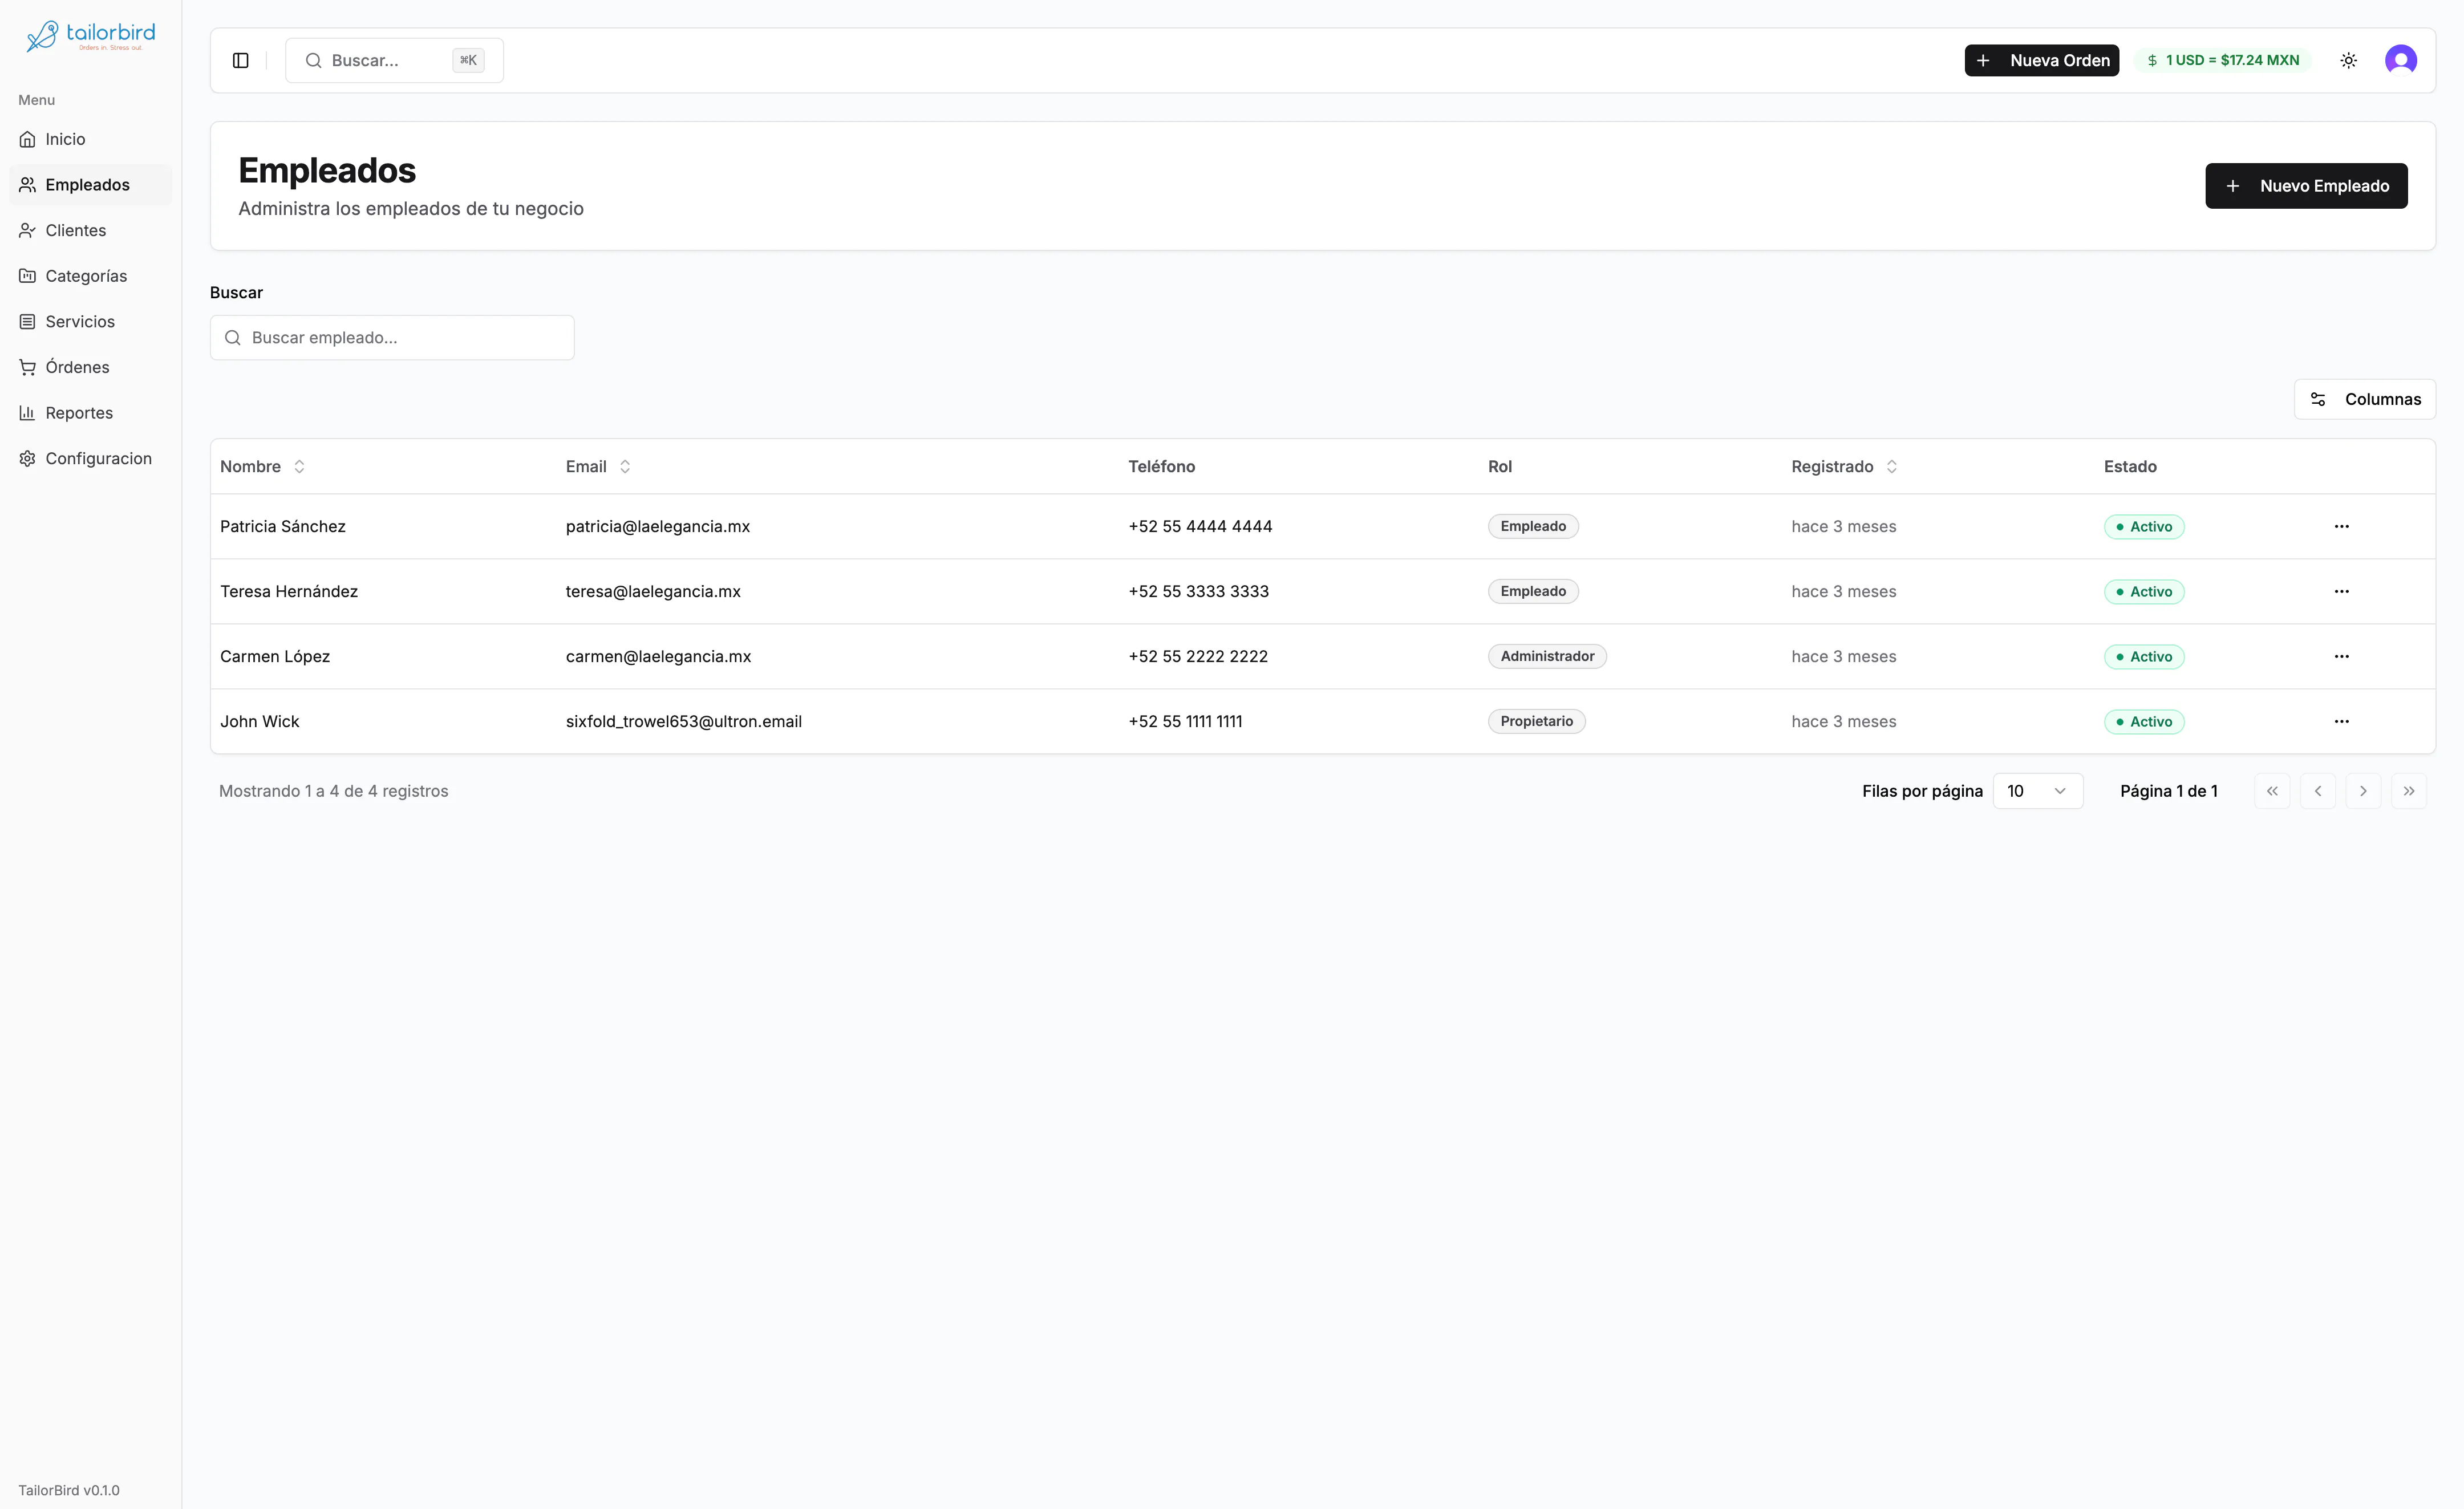
Task: Open Clientes sidebar item
Action: 90,231
